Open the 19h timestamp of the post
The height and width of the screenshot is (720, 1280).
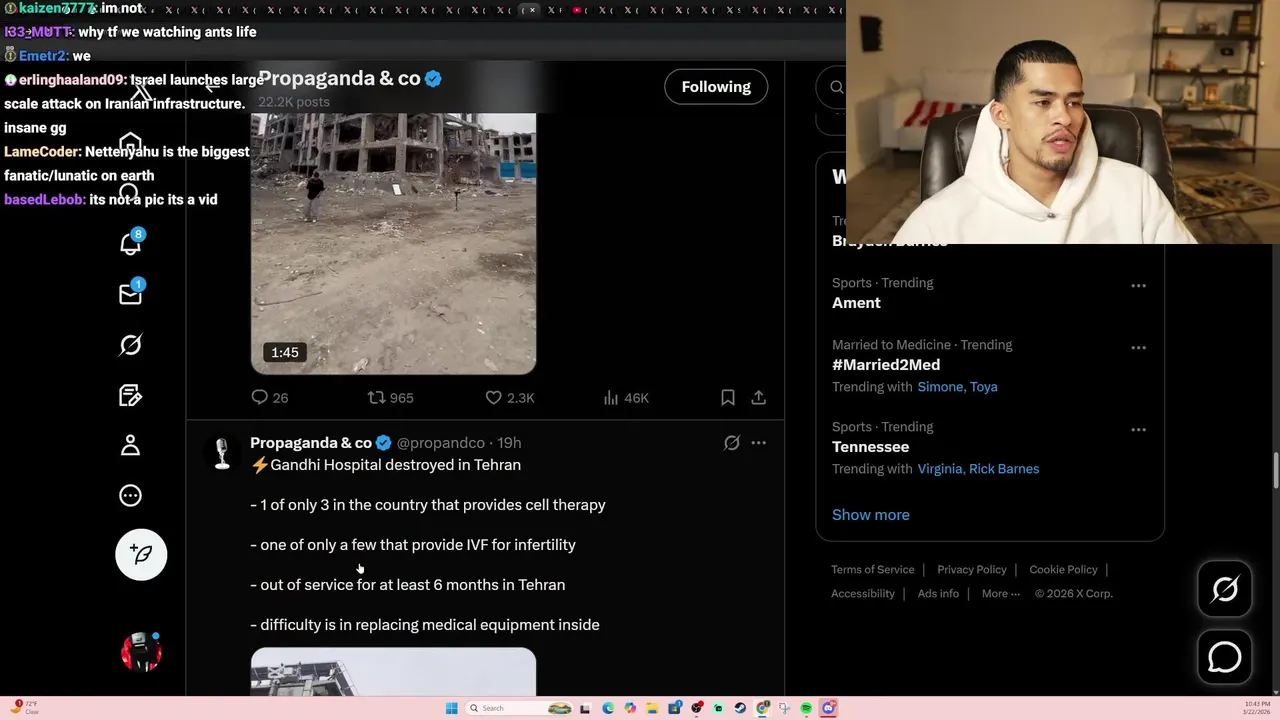click(509, 442)
